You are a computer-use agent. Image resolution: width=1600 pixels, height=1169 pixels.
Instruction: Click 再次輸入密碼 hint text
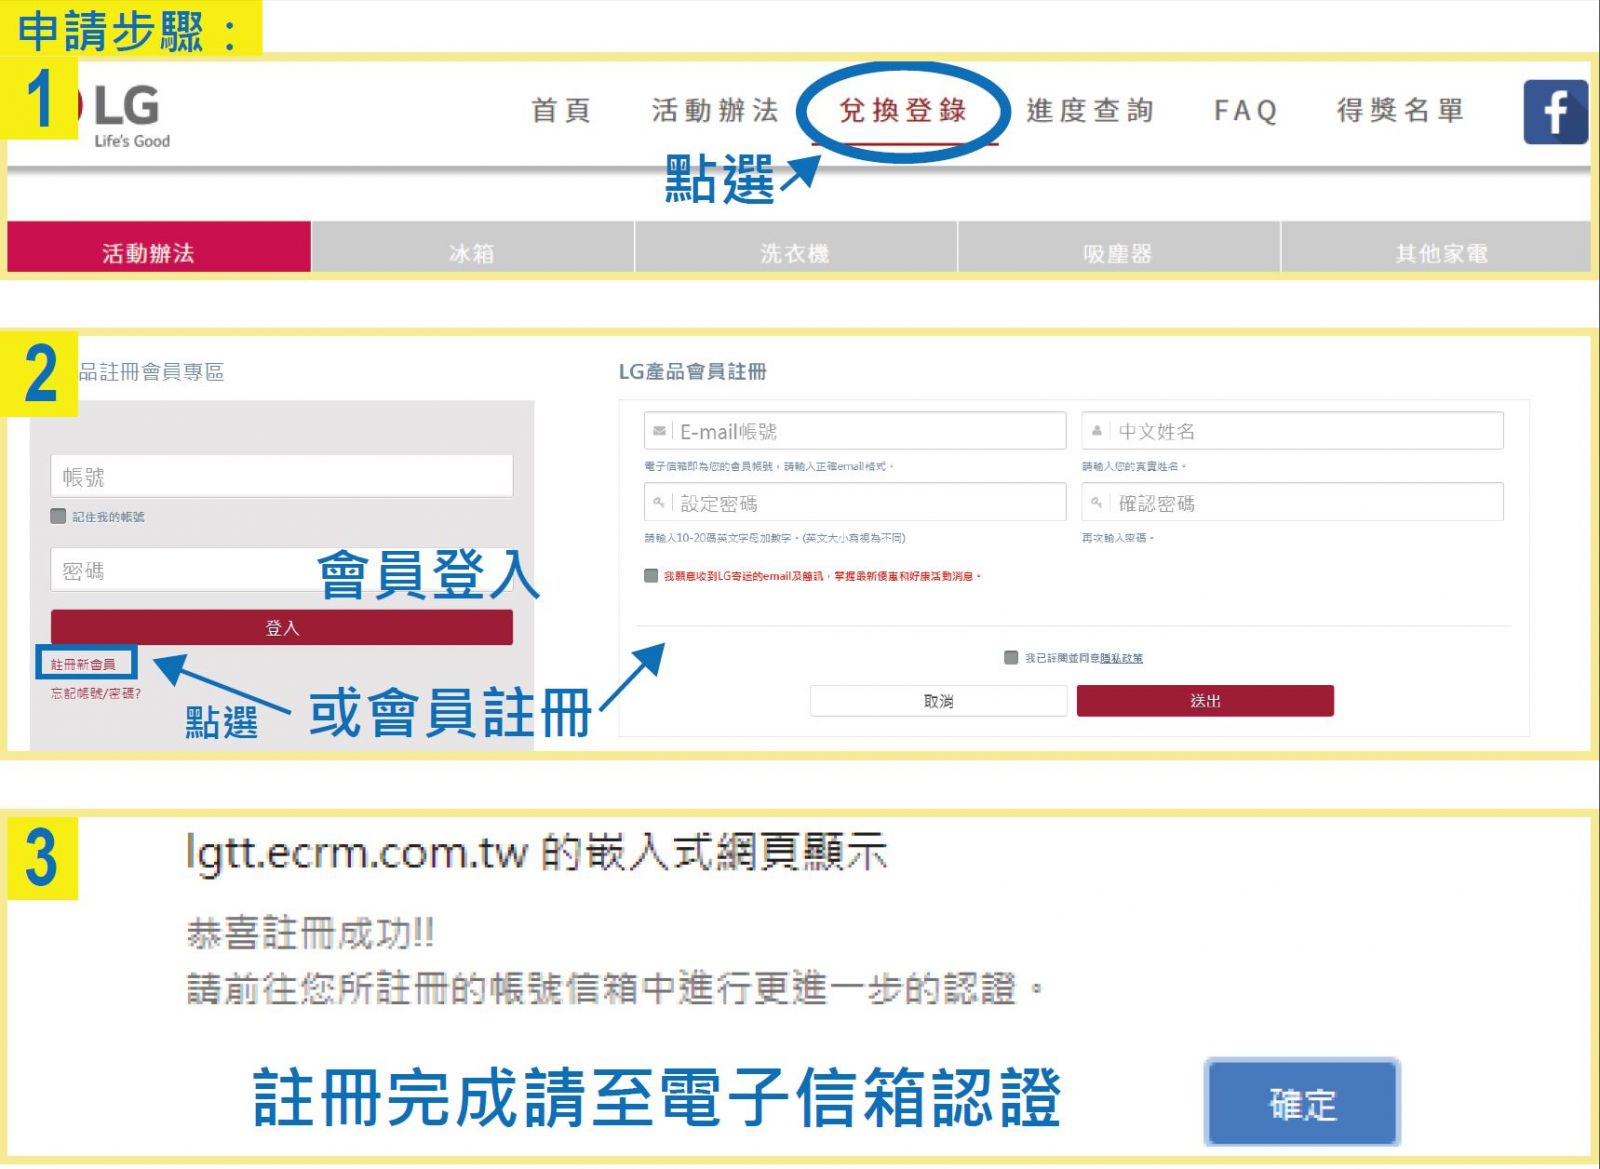click(1118, 538)
